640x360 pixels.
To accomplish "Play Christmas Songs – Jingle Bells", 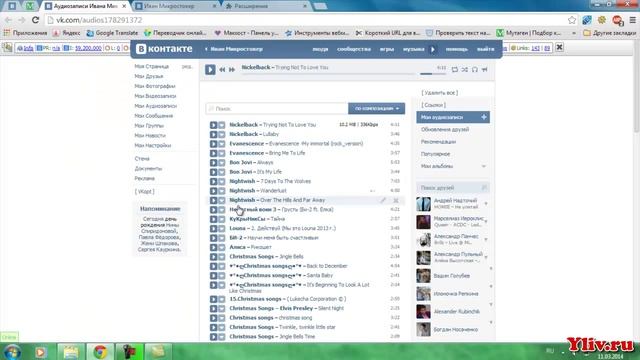I will [x=213, y=257].
